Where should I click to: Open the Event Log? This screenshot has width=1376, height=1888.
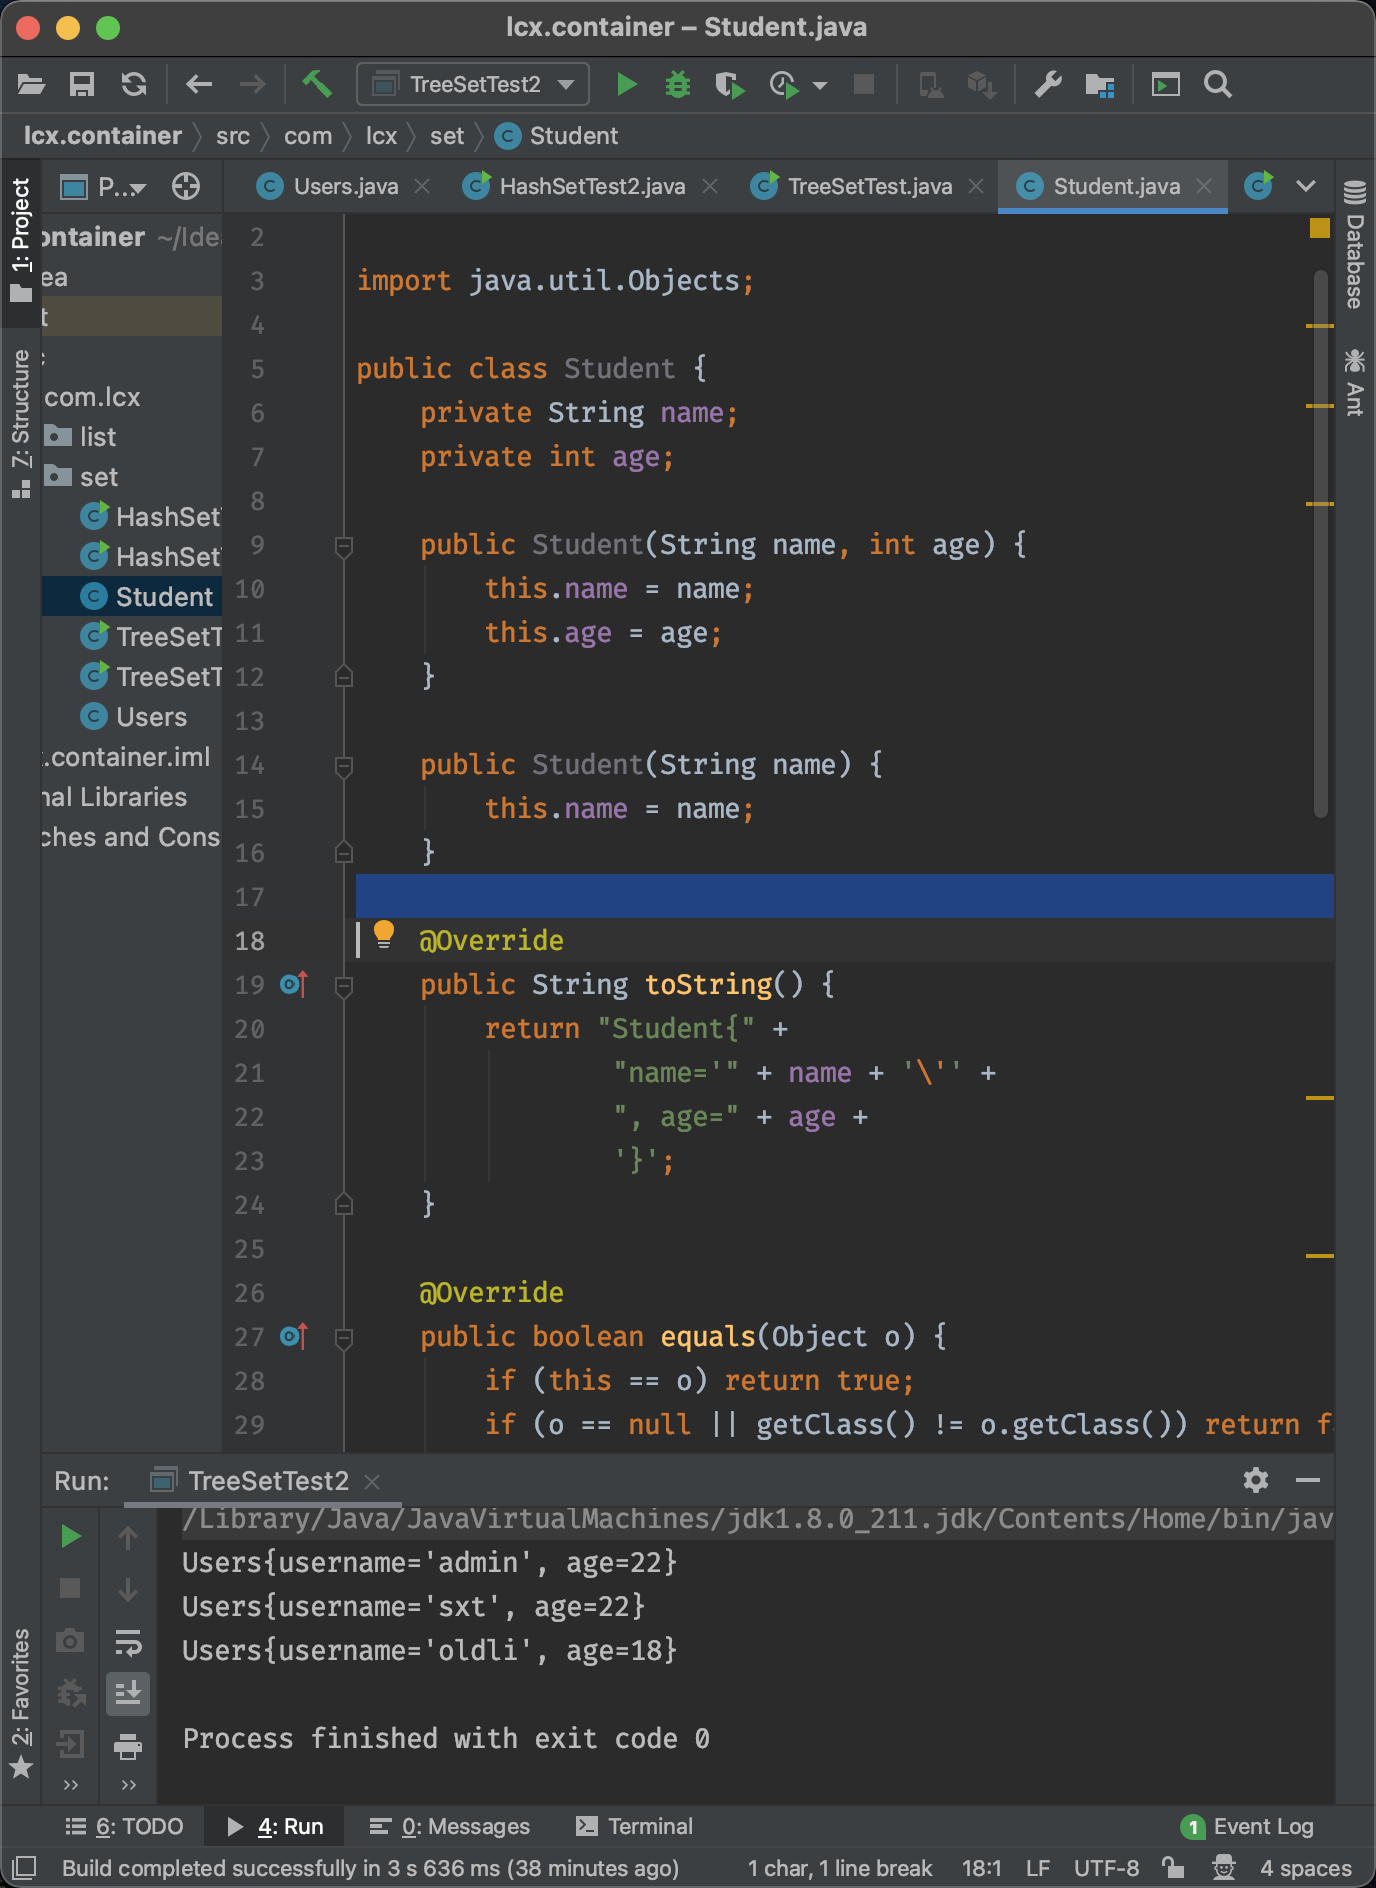click(1247, 1826)
